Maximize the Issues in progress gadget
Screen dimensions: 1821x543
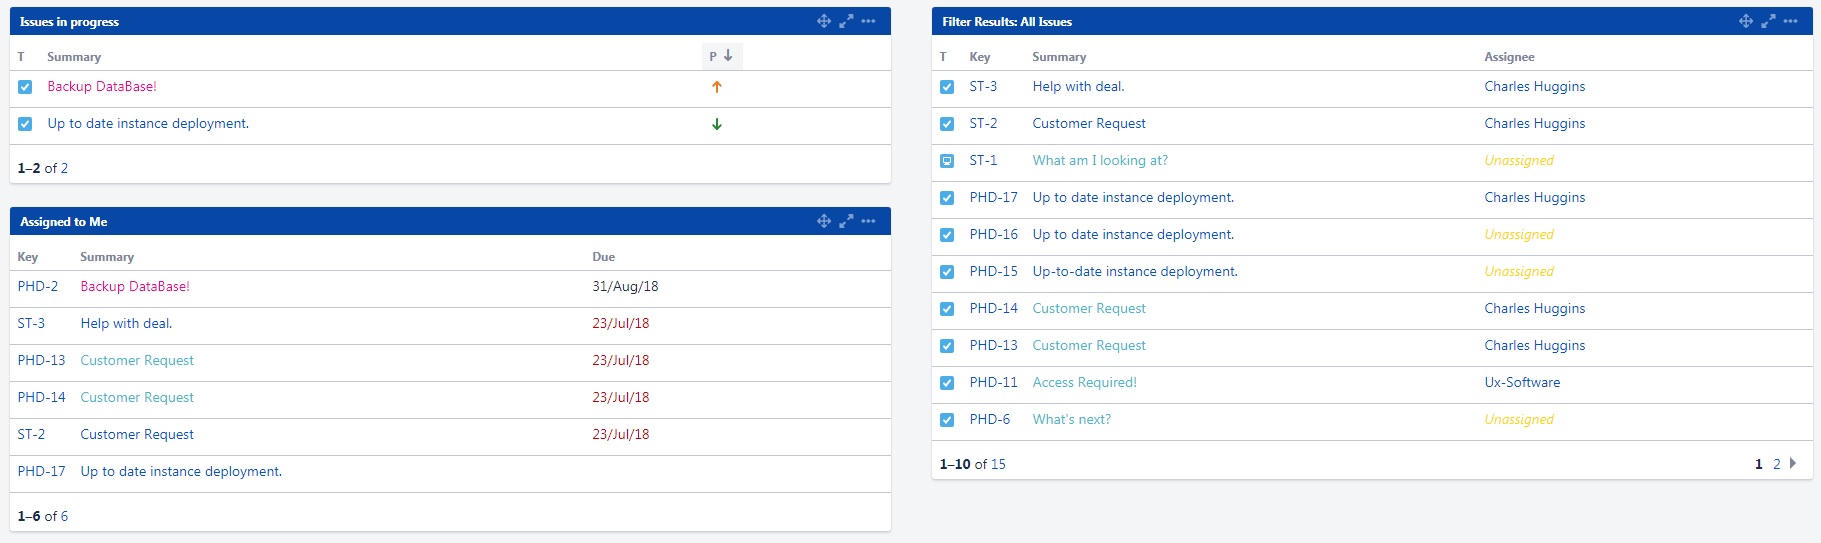[x=846, y=21]
